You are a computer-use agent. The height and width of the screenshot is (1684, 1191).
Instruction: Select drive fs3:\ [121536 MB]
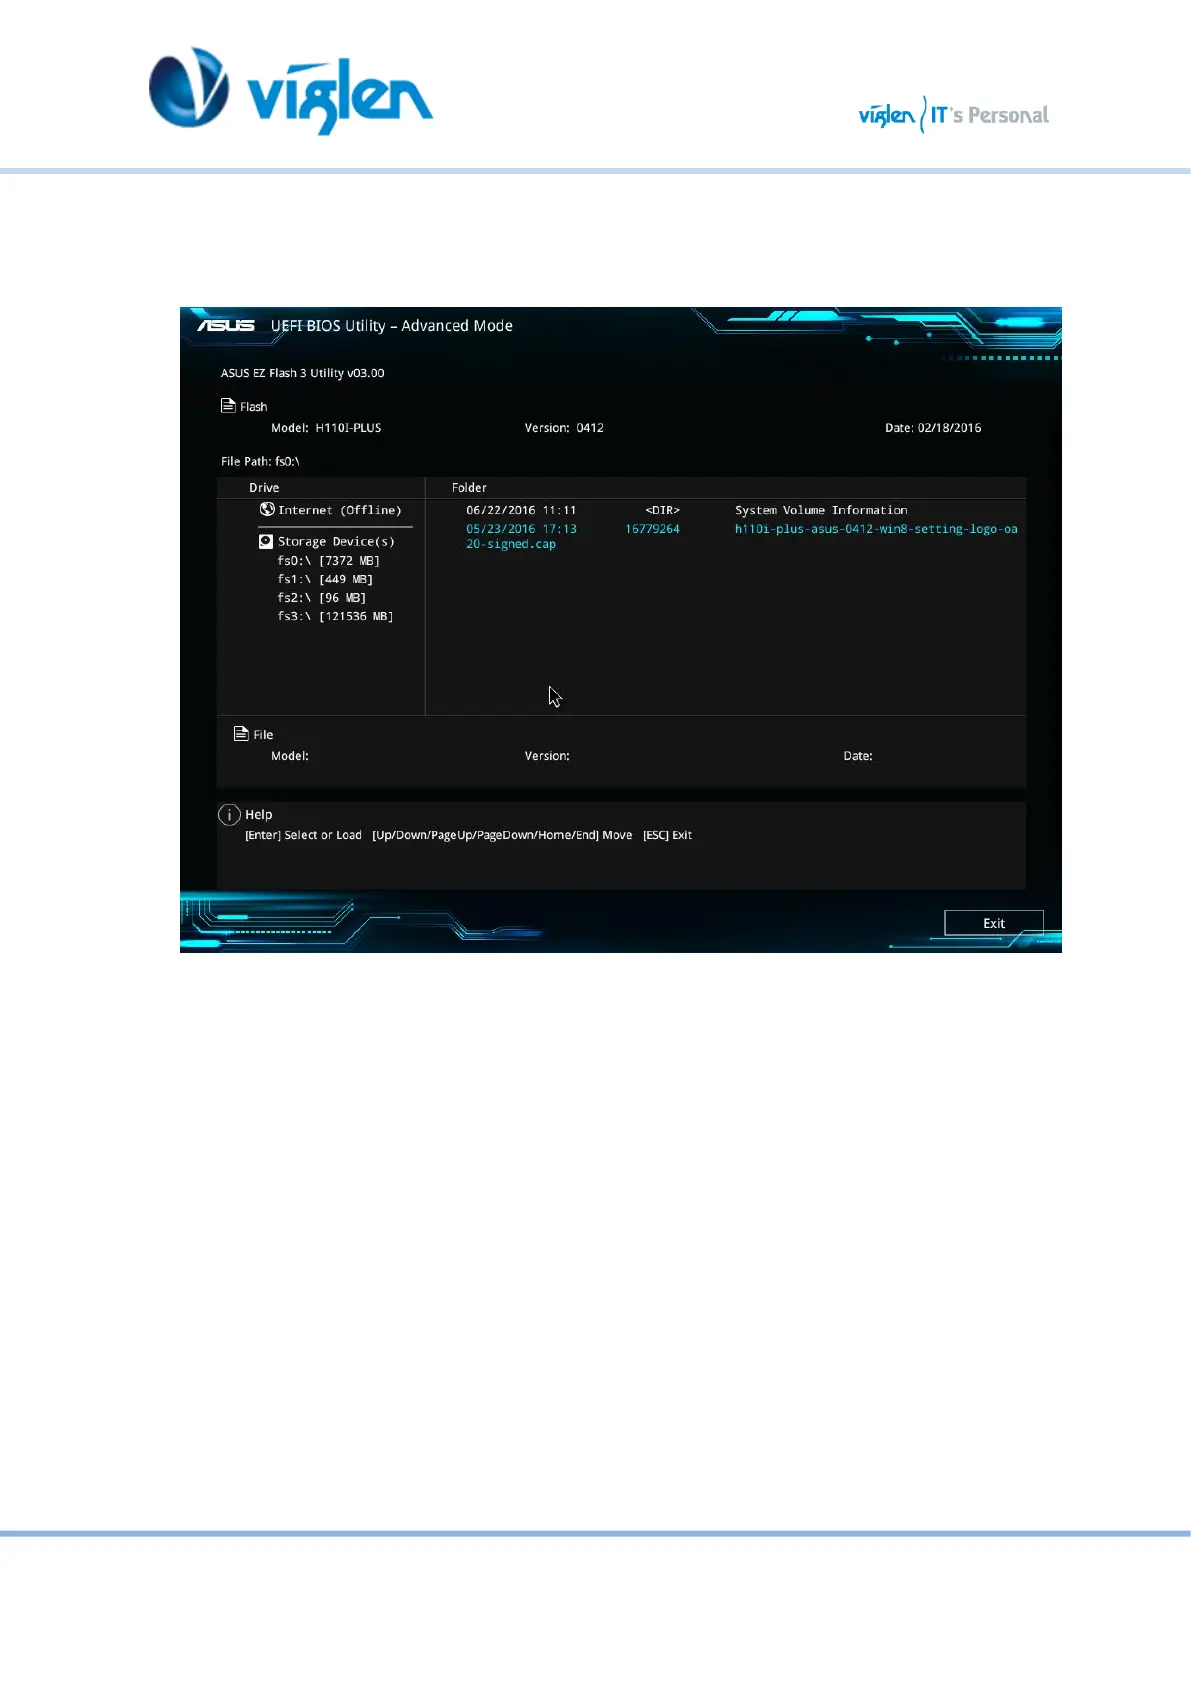pyautogui.click(x=335, y=616)
